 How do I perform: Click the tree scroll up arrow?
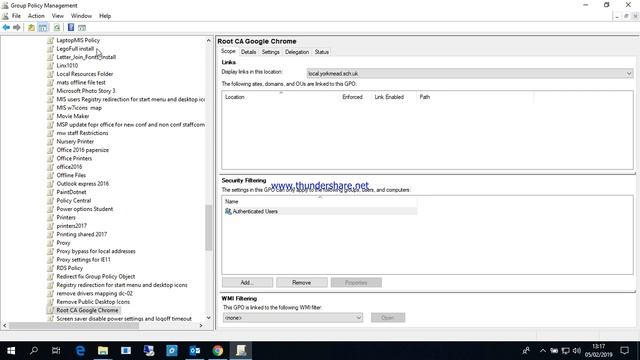(x=209, y=40)
